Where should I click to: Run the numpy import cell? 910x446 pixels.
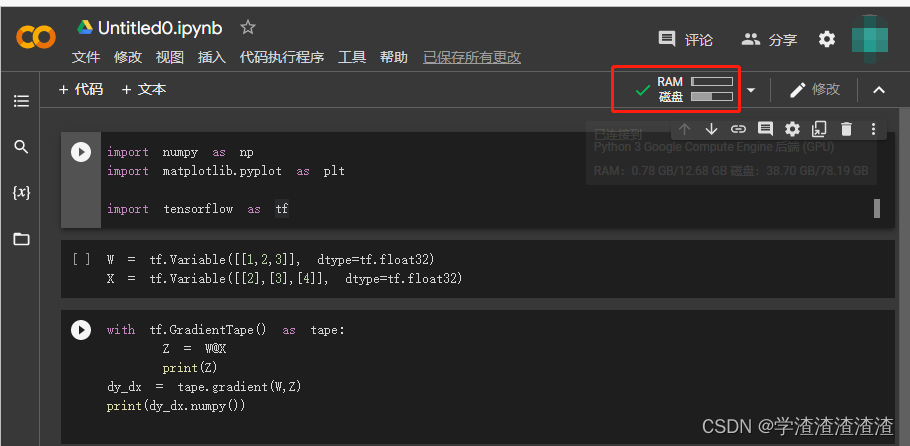(x=81, y=152)
